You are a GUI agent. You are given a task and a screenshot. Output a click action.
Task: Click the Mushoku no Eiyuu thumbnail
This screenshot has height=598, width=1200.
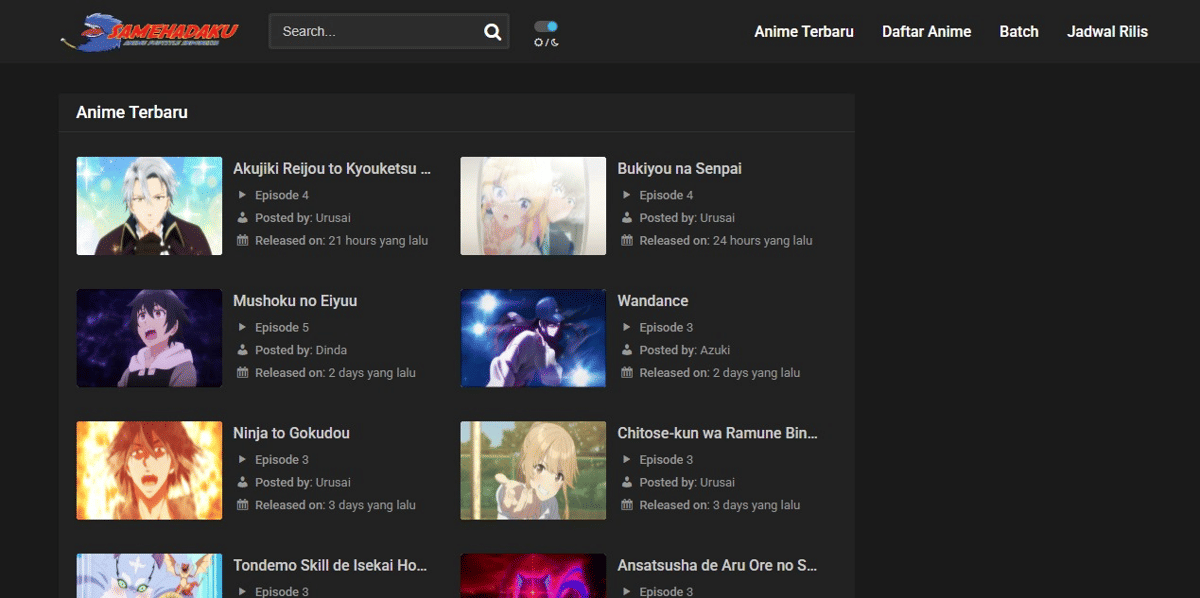149,338
